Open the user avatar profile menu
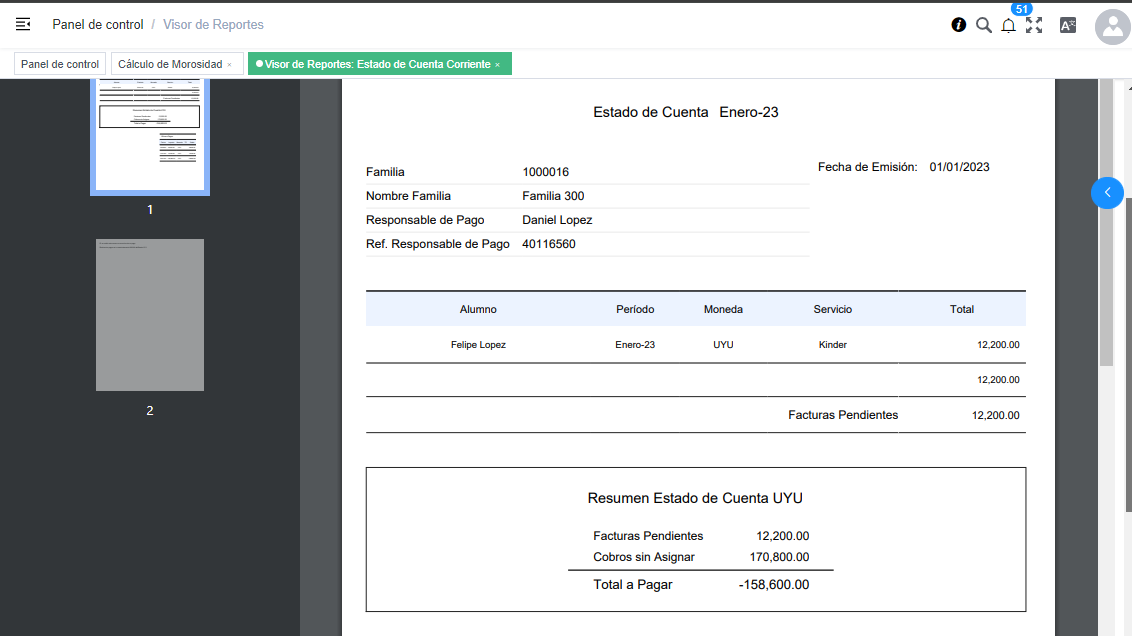The height and width of the screenshot is (636, 1132). point(1112,27)
